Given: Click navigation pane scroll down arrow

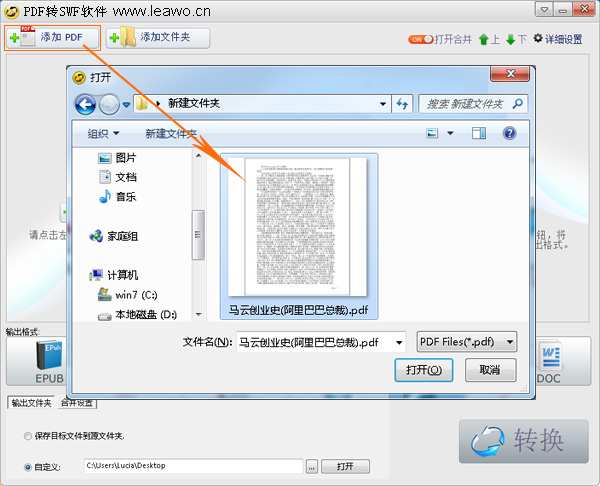Looking at the screenshot, I should [x=198, y=315].
